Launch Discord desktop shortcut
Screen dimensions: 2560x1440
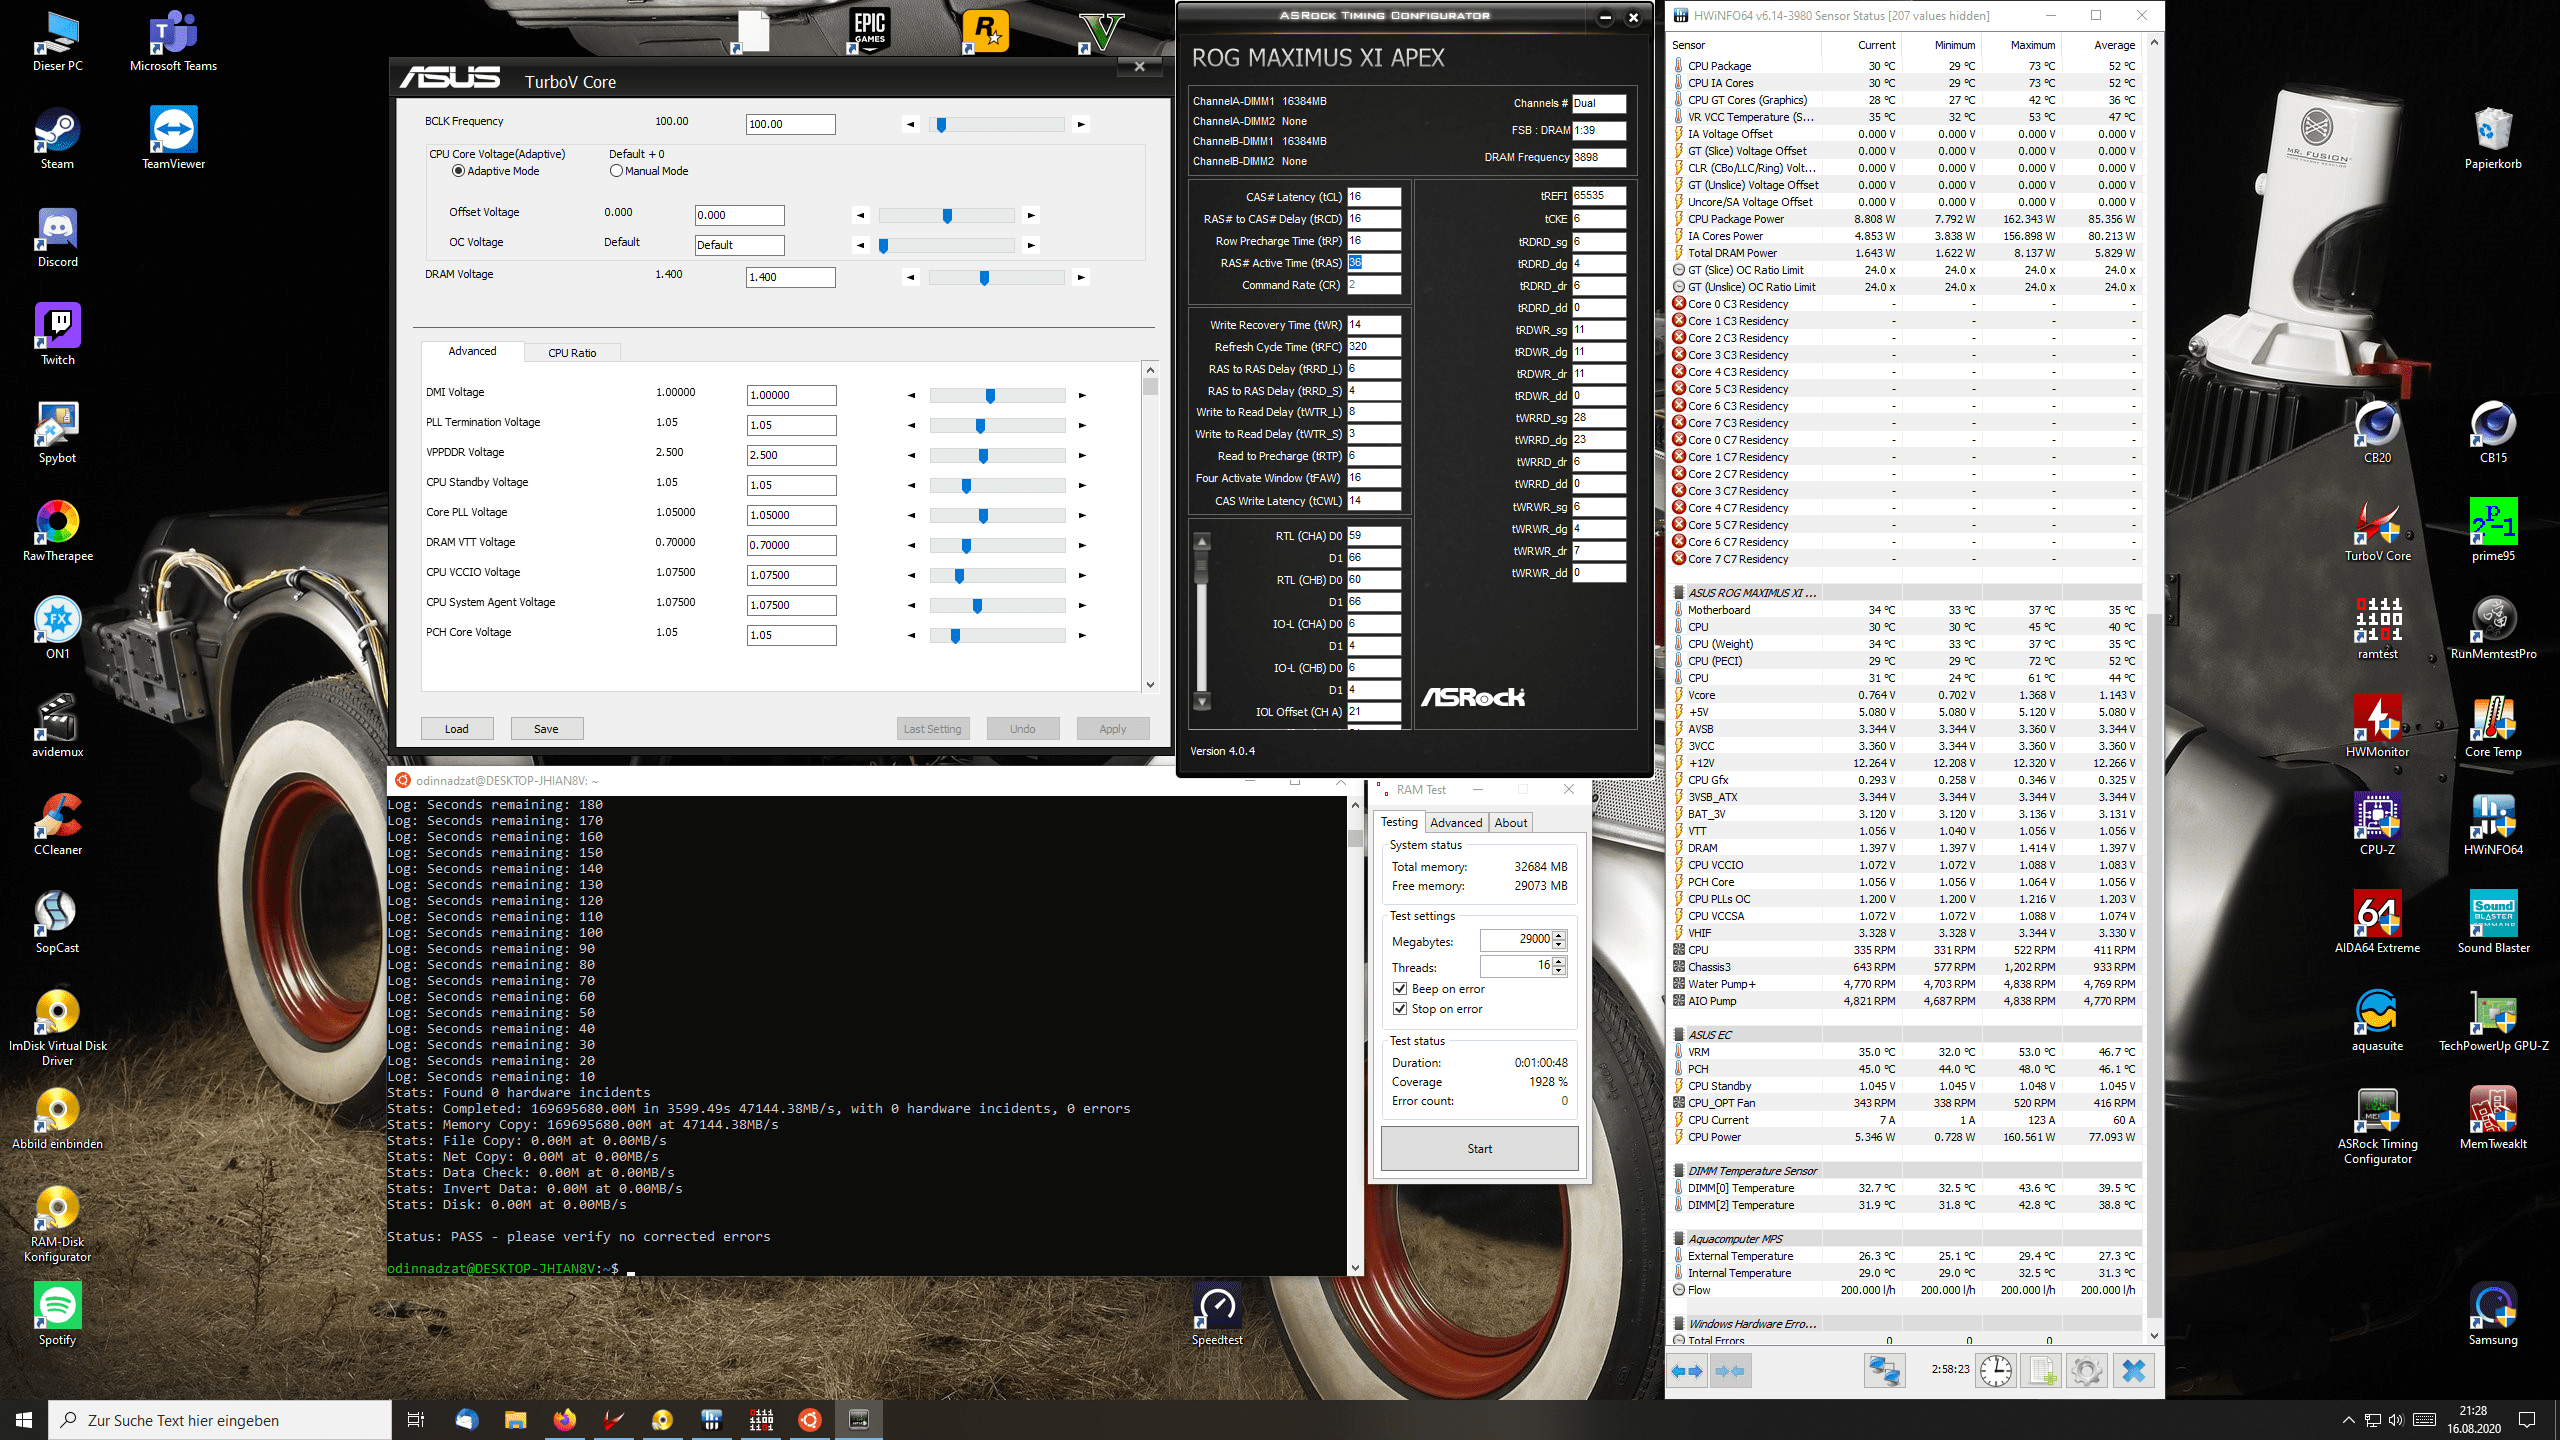click(57, 236)
